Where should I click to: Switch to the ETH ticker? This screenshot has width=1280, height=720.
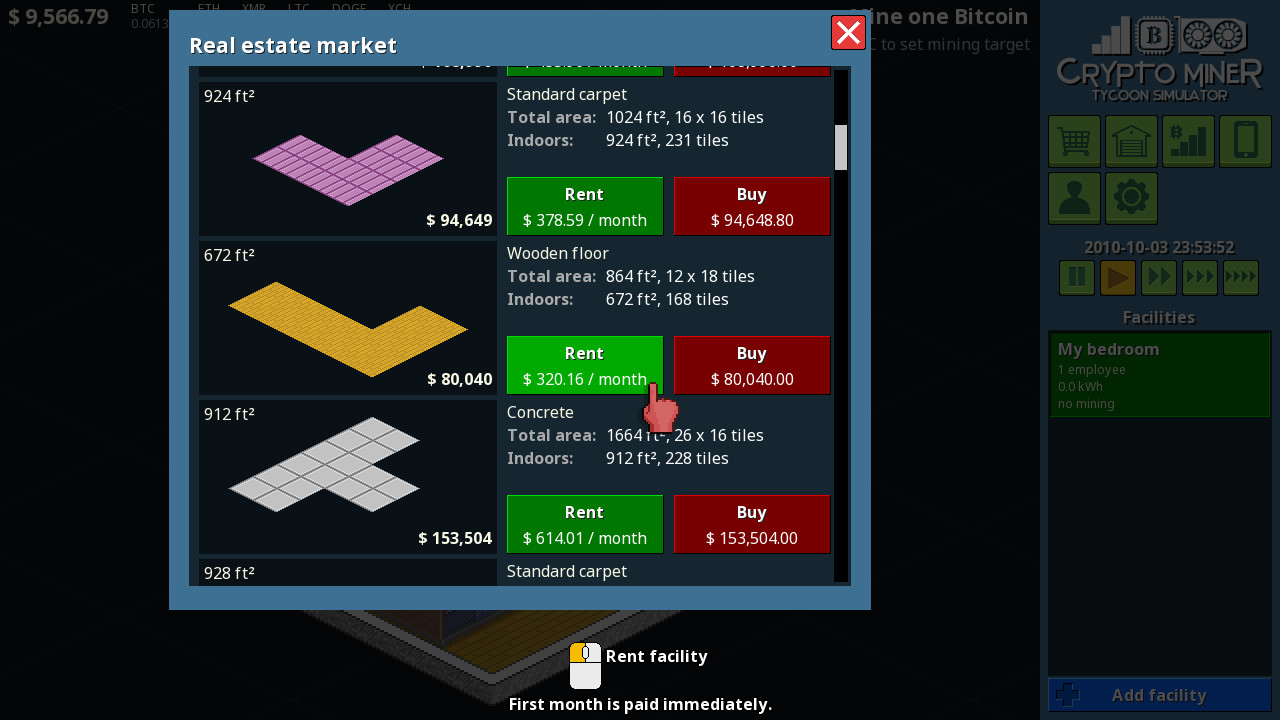(x=208, y=8)
